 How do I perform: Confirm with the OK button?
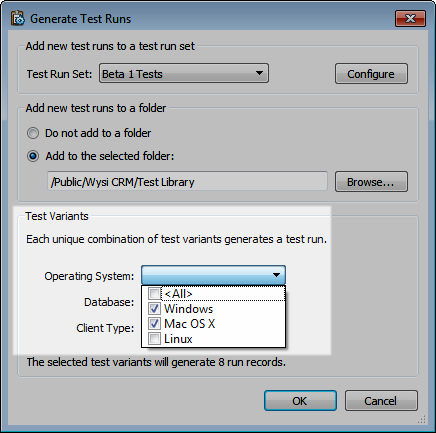(x=300, y=401)
